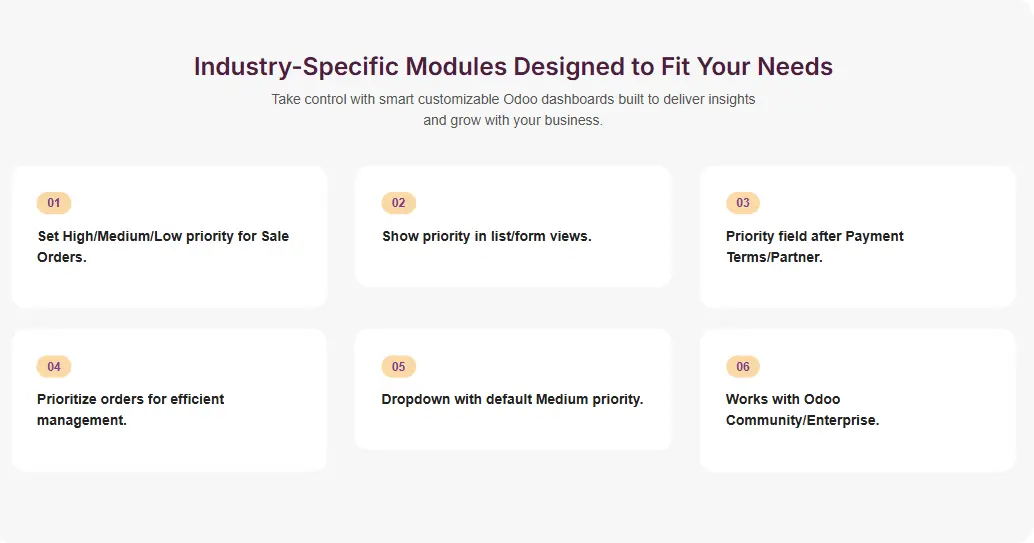Screen dimensions: 1034x543
Task: Click the Industry-Specific Modules heading
Action: pos(513,67)
